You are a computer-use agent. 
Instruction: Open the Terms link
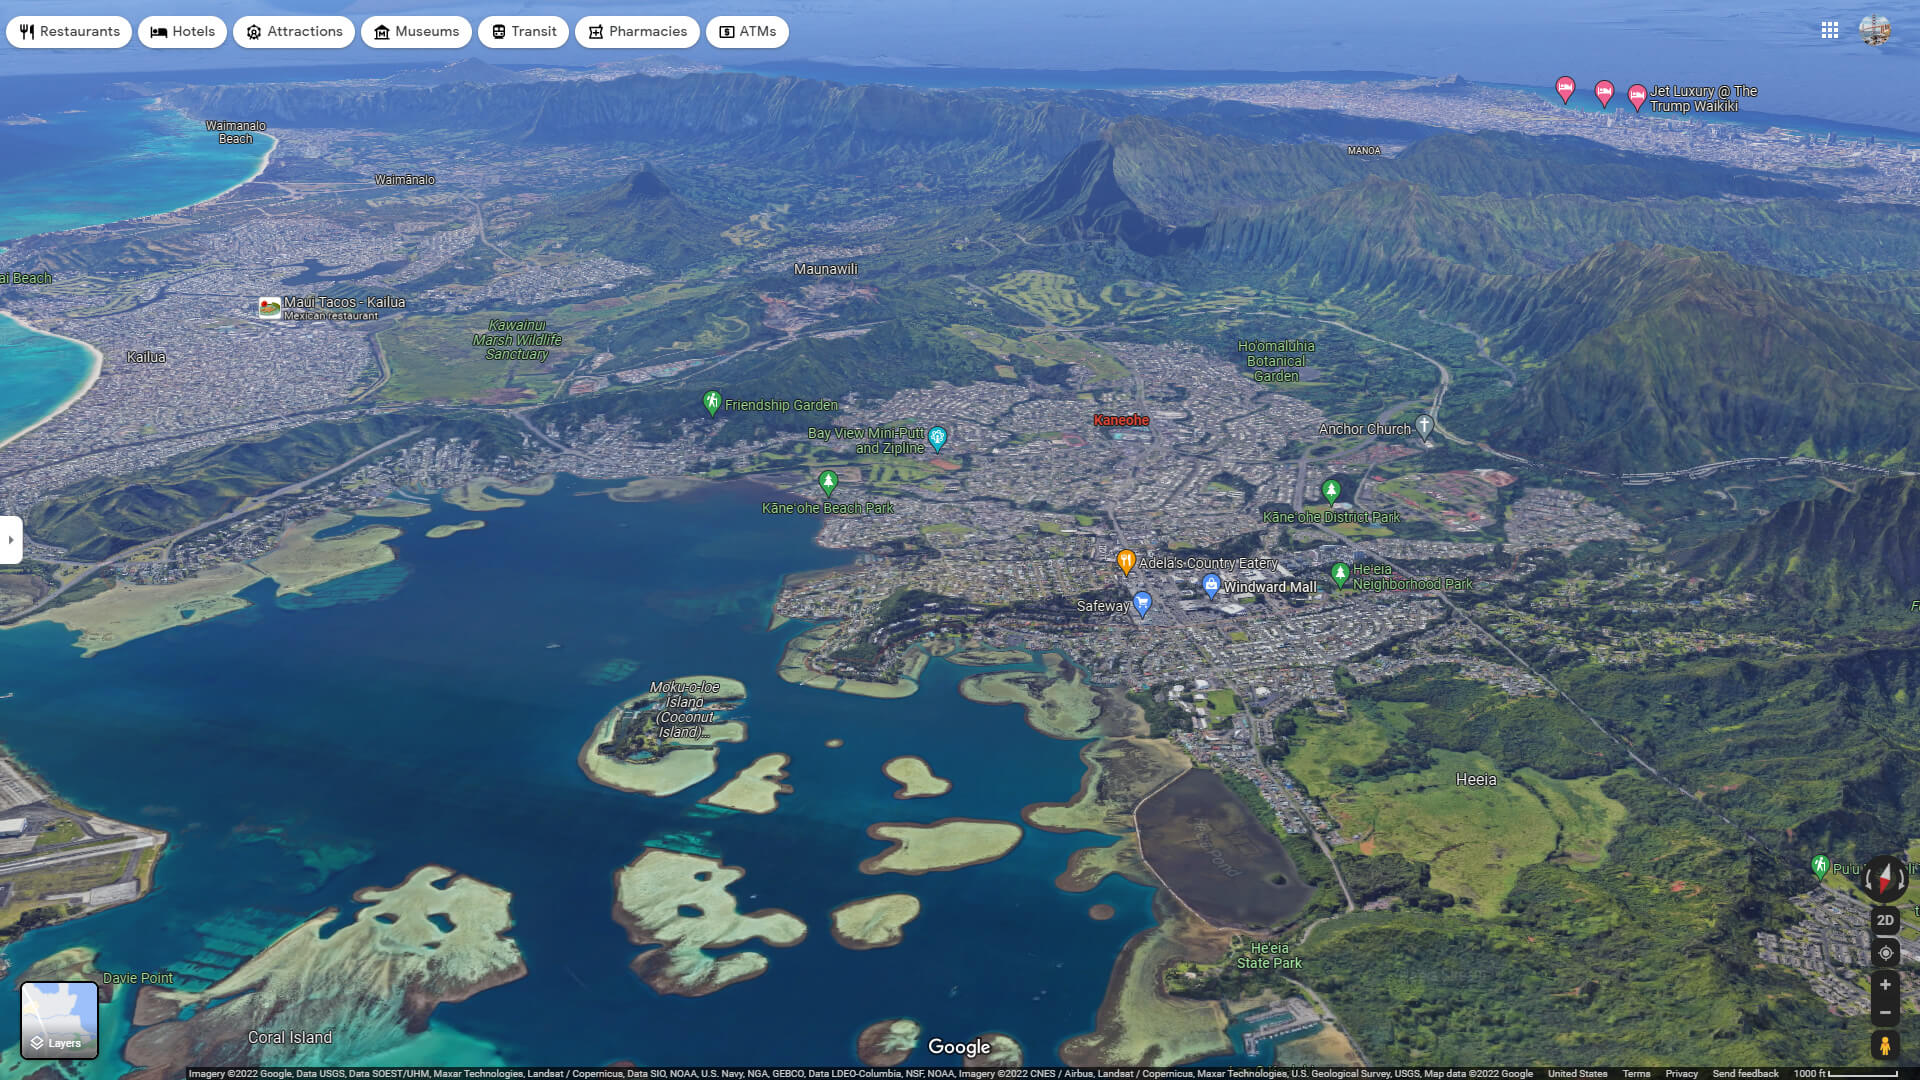[1636, 1072]
